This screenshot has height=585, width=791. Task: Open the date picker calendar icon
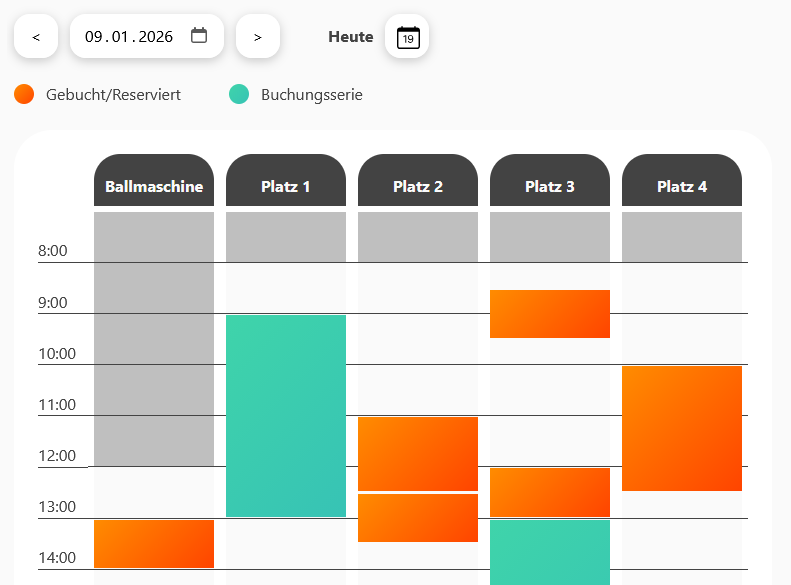coord(199,36)
